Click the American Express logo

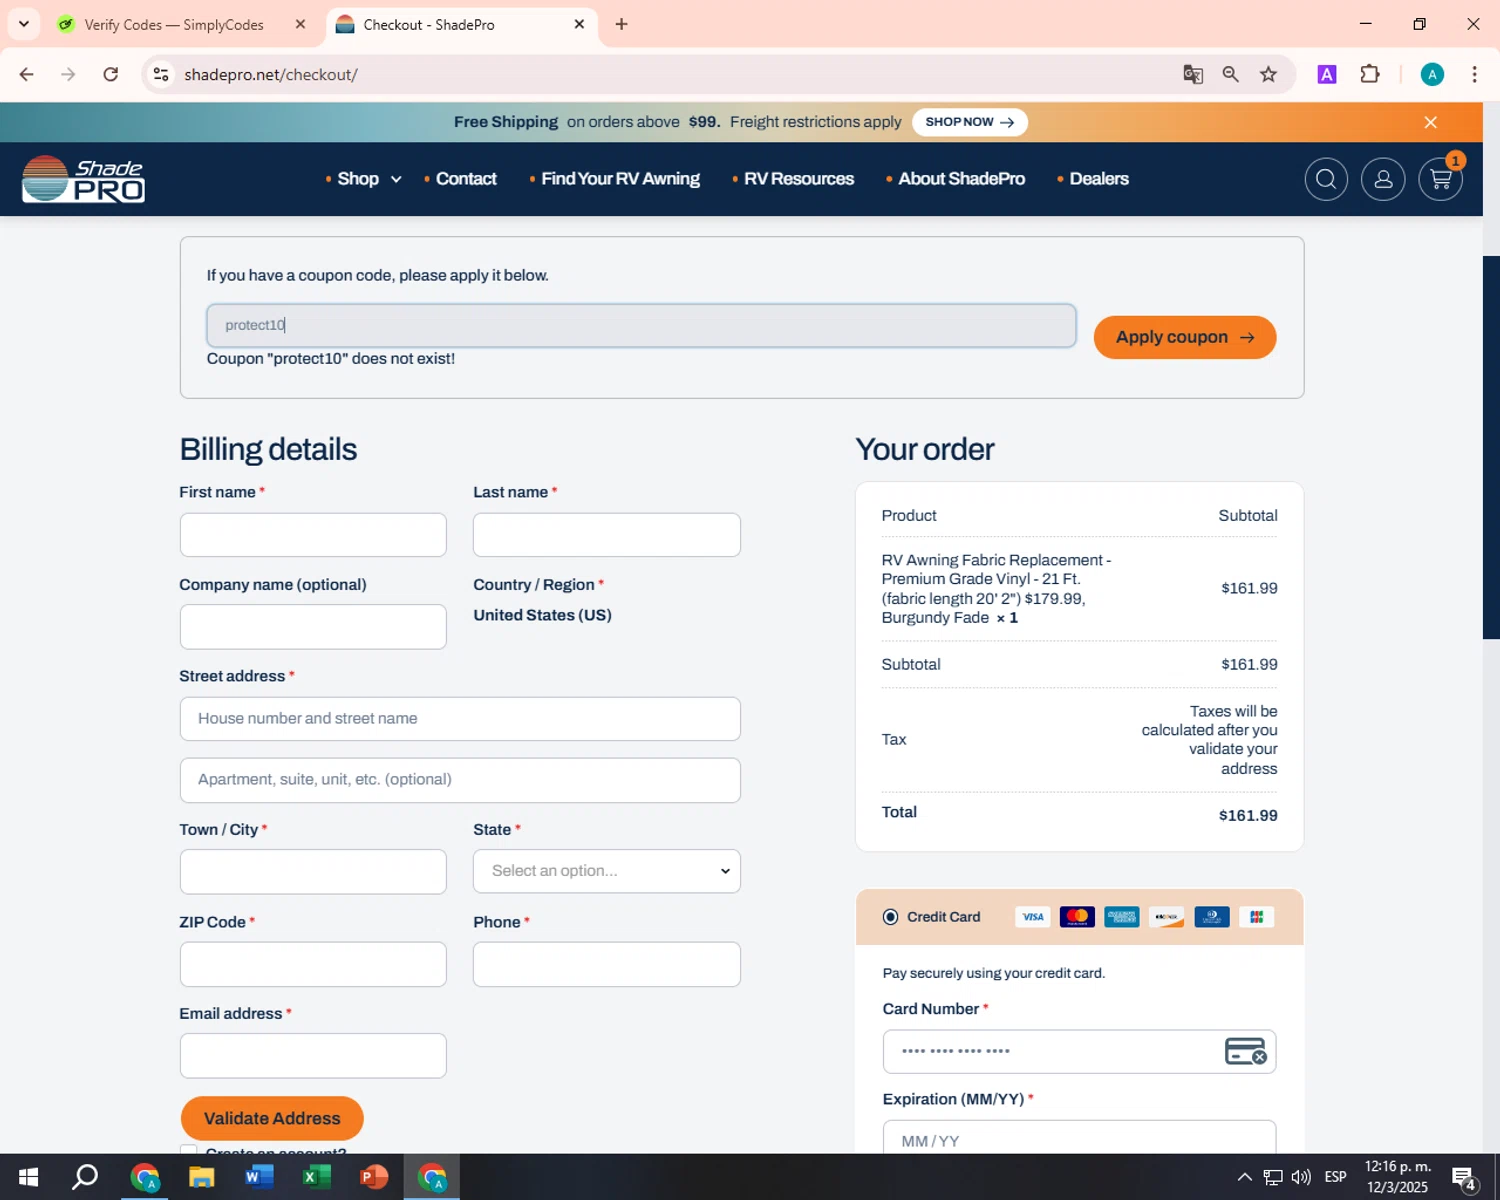point(1122,917)
